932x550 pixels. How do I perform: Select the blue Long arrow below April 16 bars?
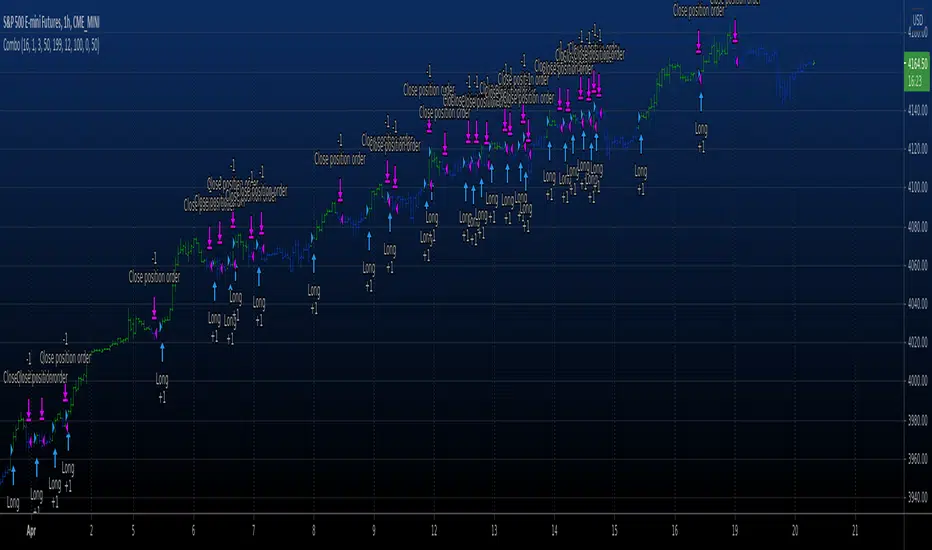coord(701,100)
